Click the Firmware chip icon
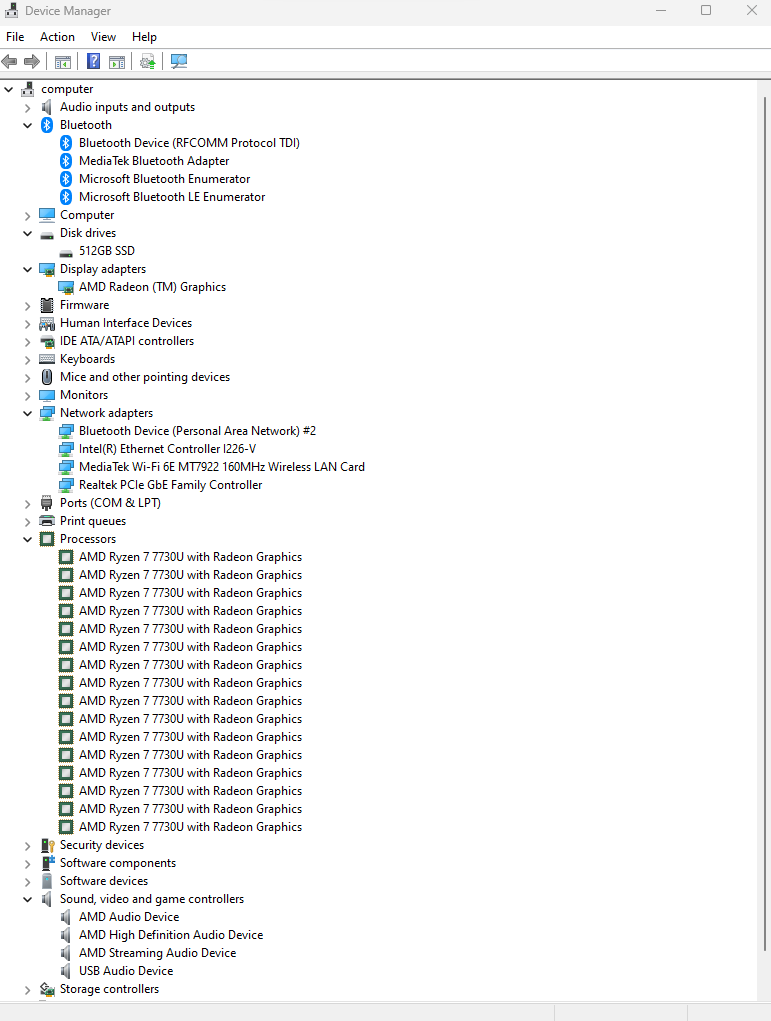The image size is (771, 1021). click(x=47, y=305)
